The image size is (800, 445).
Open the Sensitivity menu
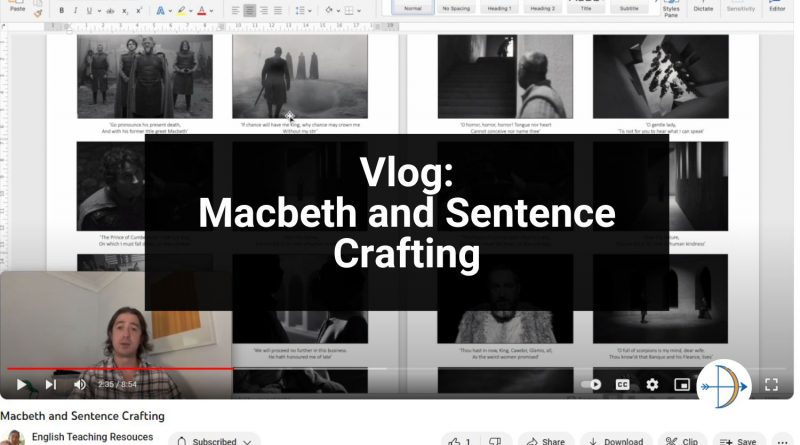tap(740, 7)
